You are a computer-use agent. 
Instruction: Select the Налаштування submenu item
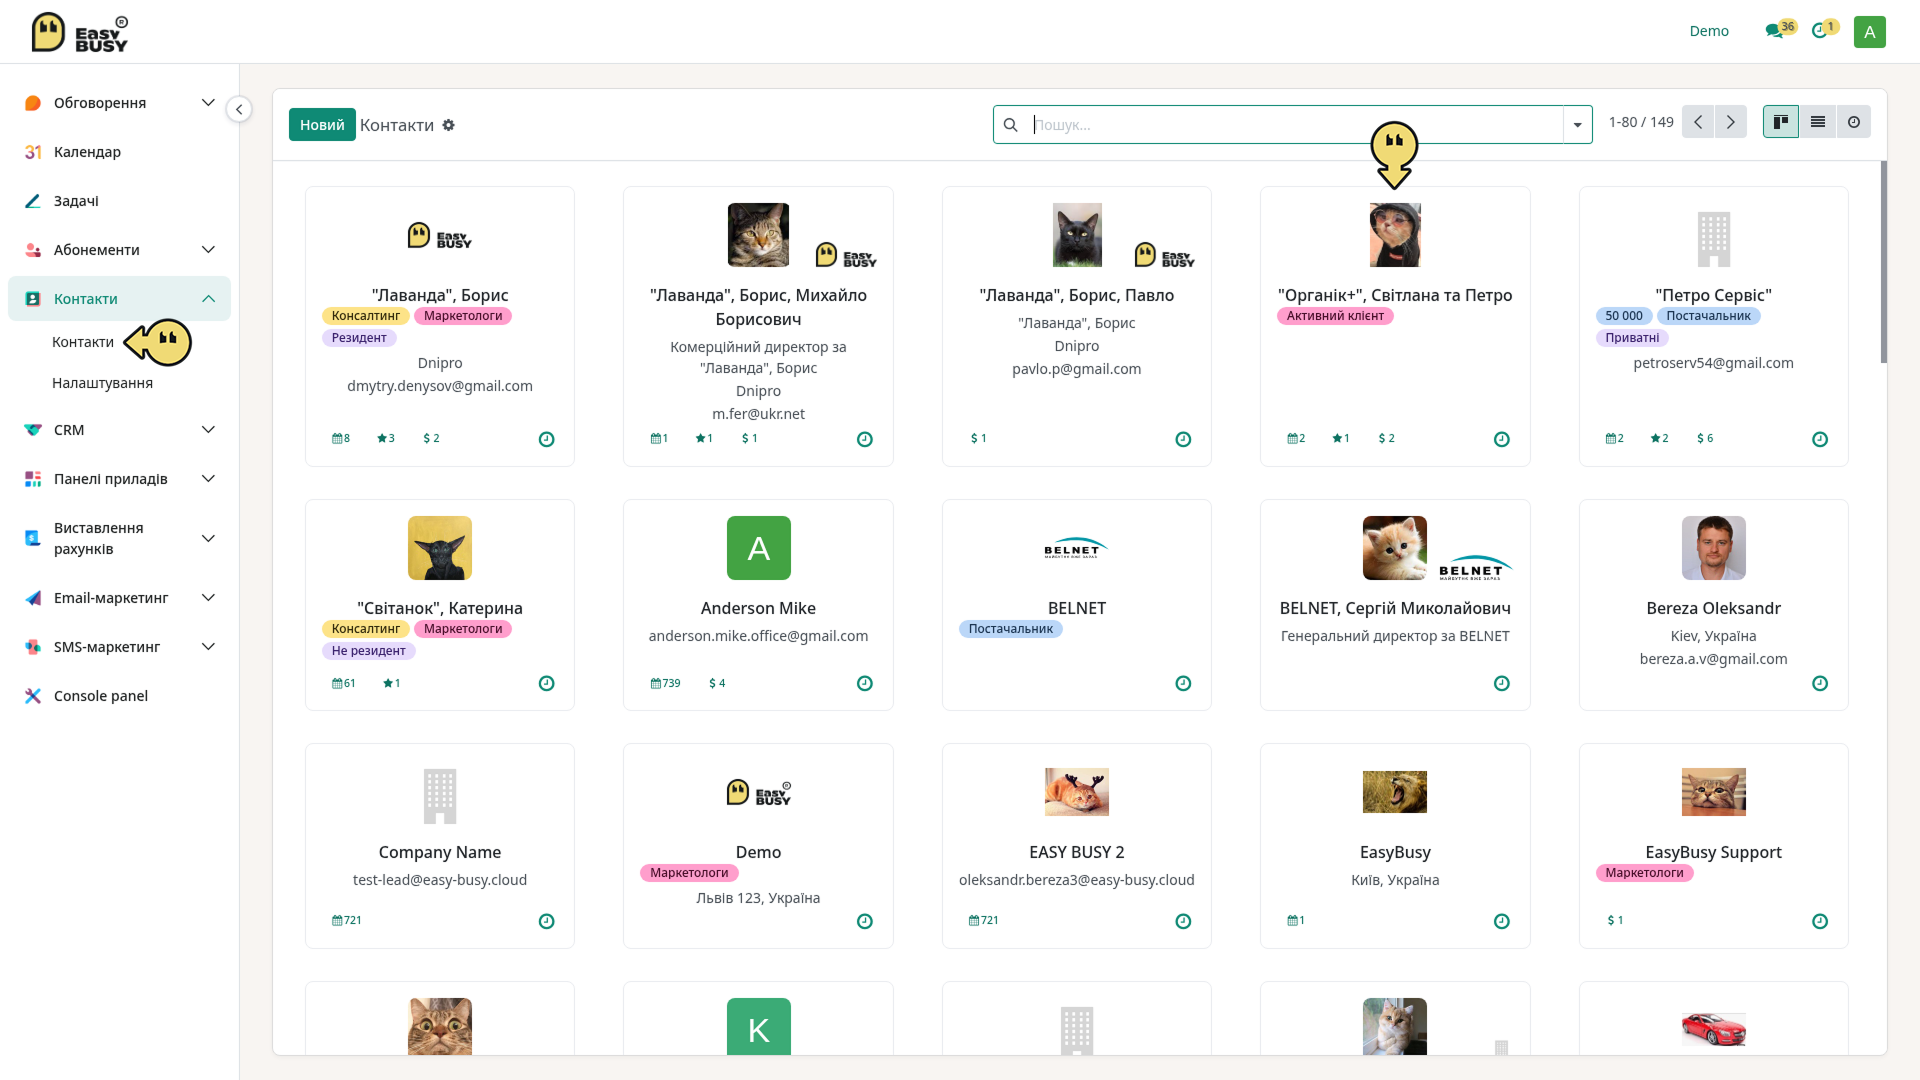[x=102, y=383]
